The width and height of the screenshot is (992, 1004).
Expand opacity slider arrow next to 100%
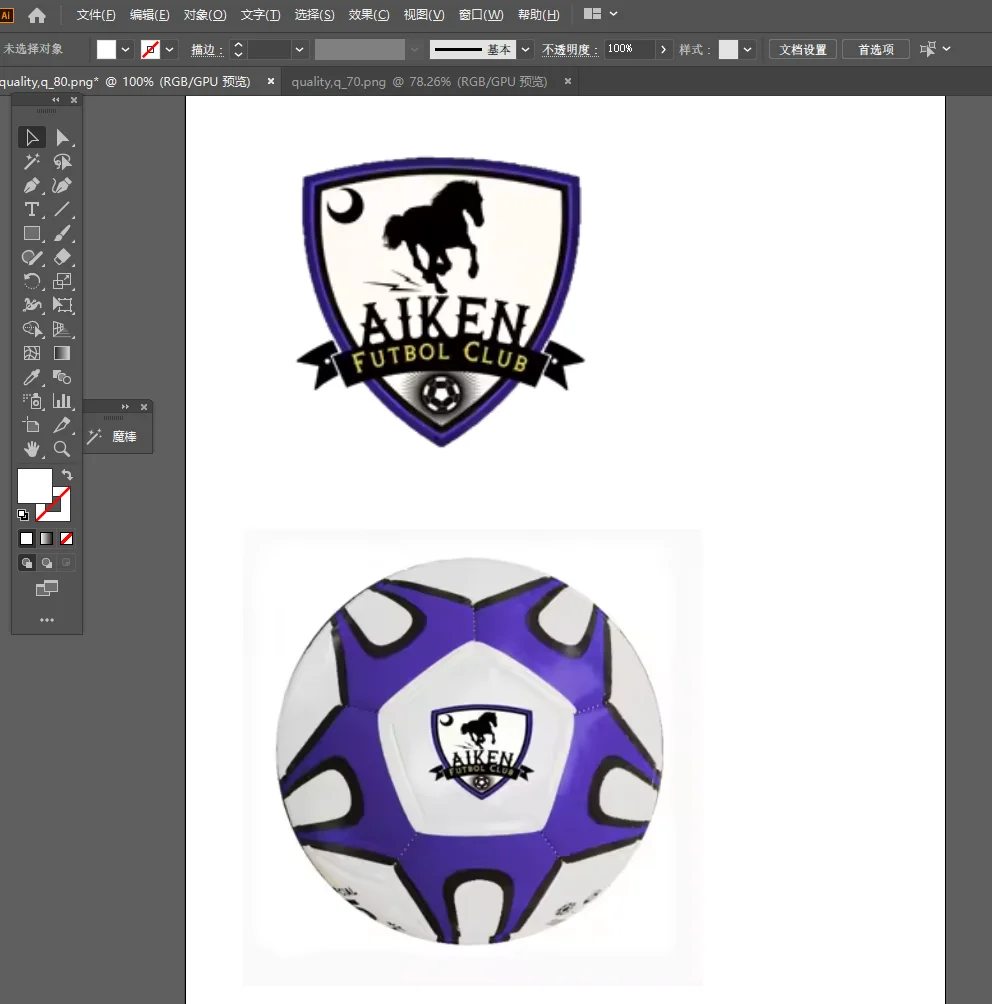pos(663,49)
